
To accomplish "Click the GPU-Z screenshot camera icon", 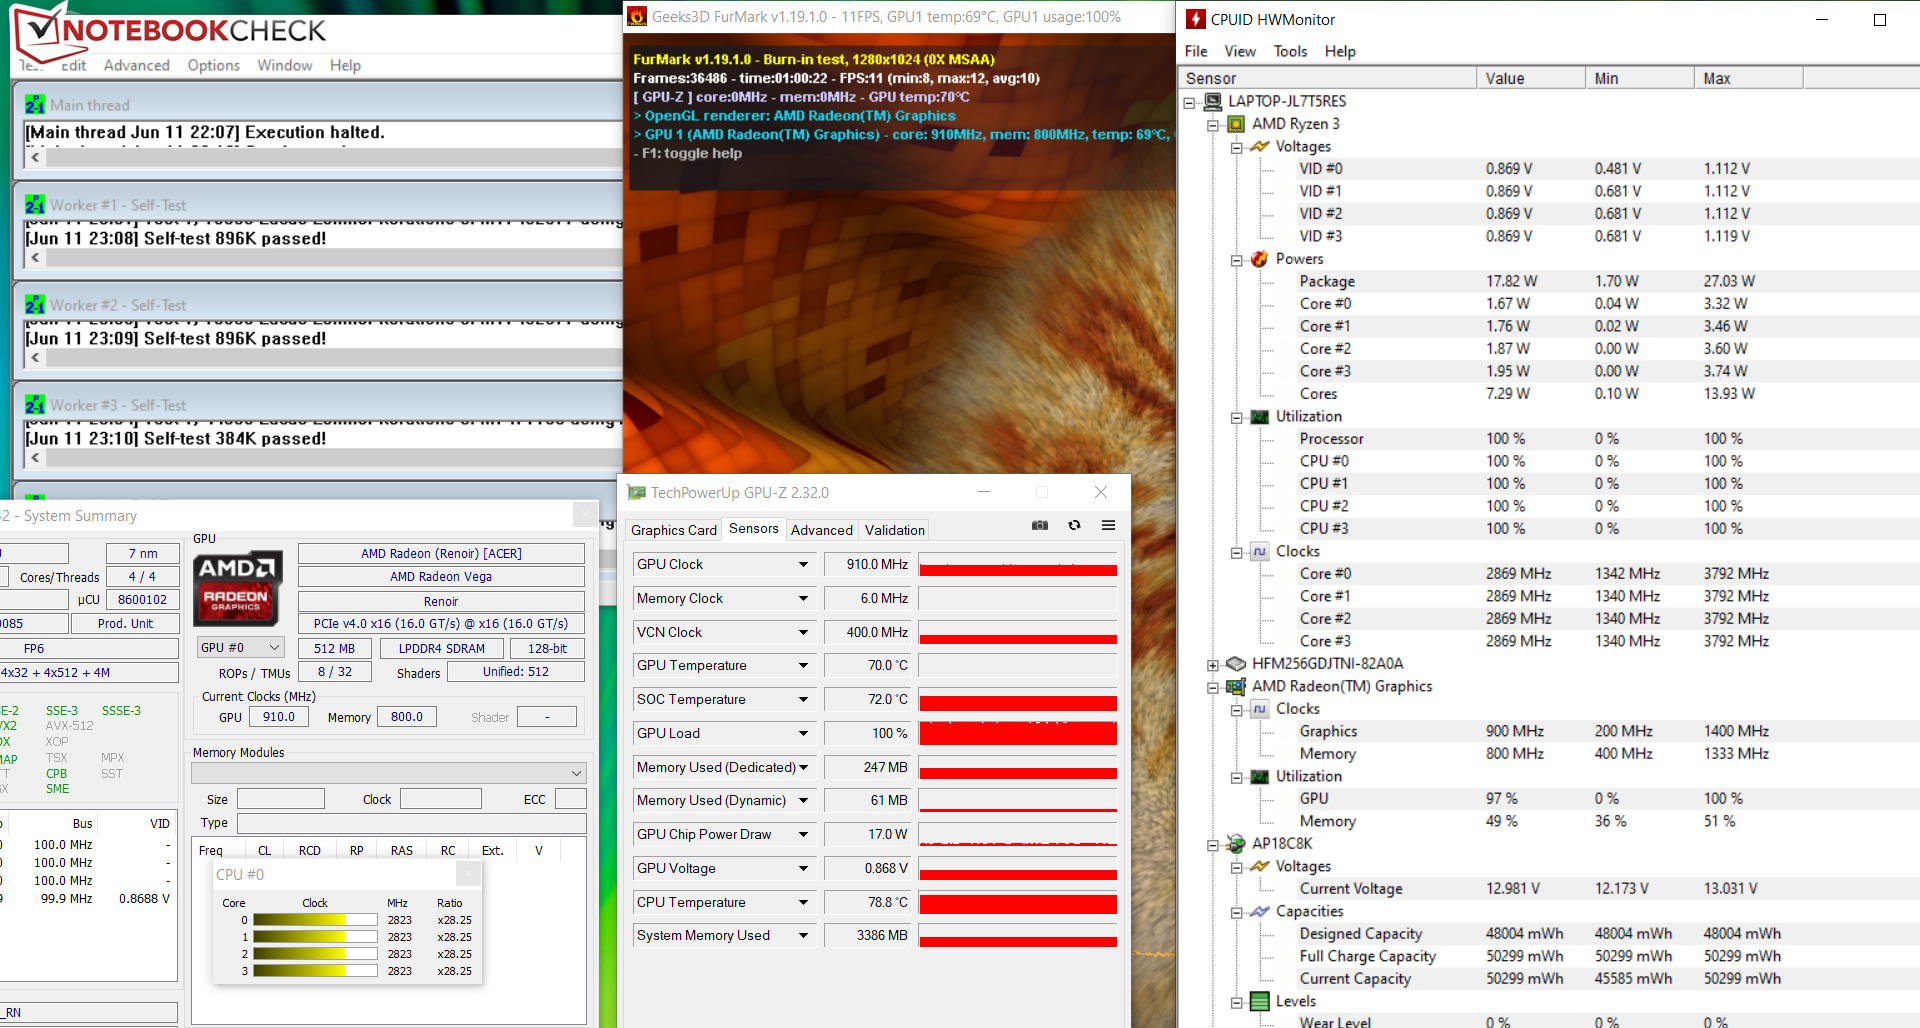I will coord(1040,525).
